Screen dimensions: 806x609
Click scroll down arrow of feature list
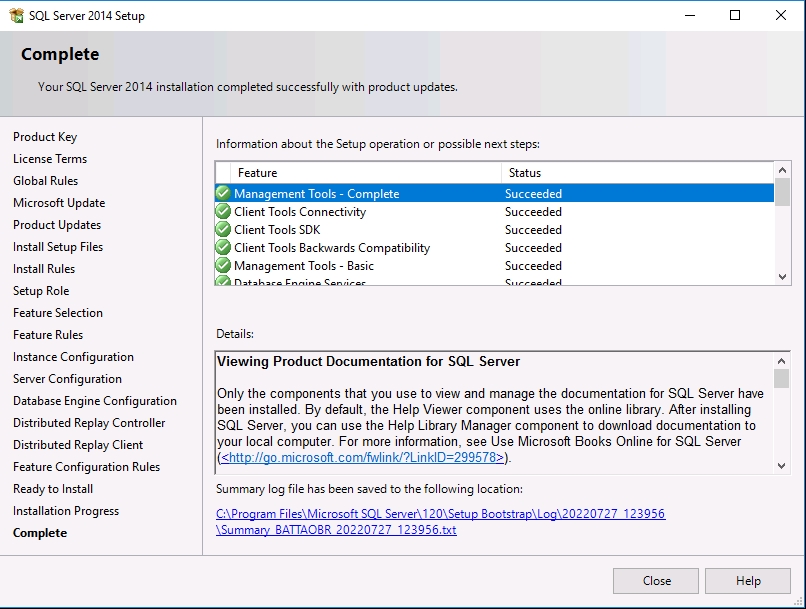coord(782,277)
